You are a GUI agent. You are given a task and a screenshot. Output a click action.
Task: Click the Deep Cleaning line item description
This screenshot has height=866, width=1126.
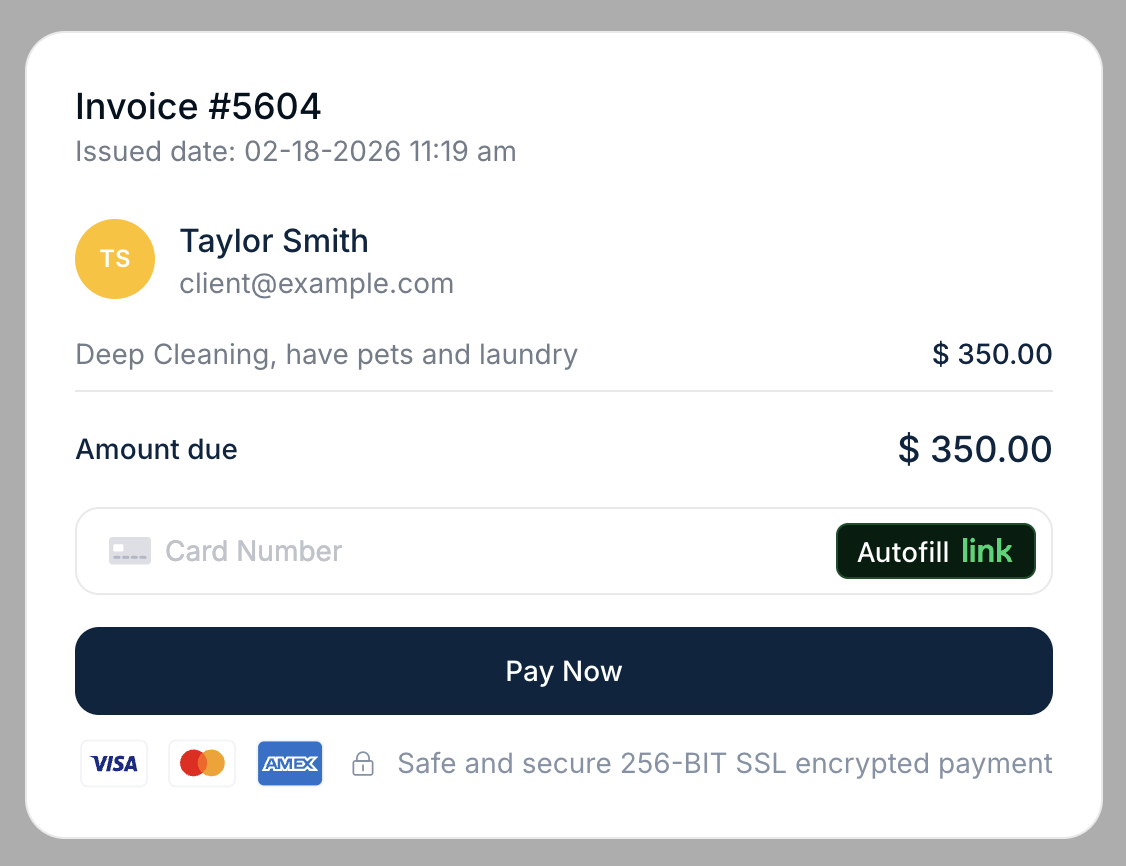click(x=327, y=355)
